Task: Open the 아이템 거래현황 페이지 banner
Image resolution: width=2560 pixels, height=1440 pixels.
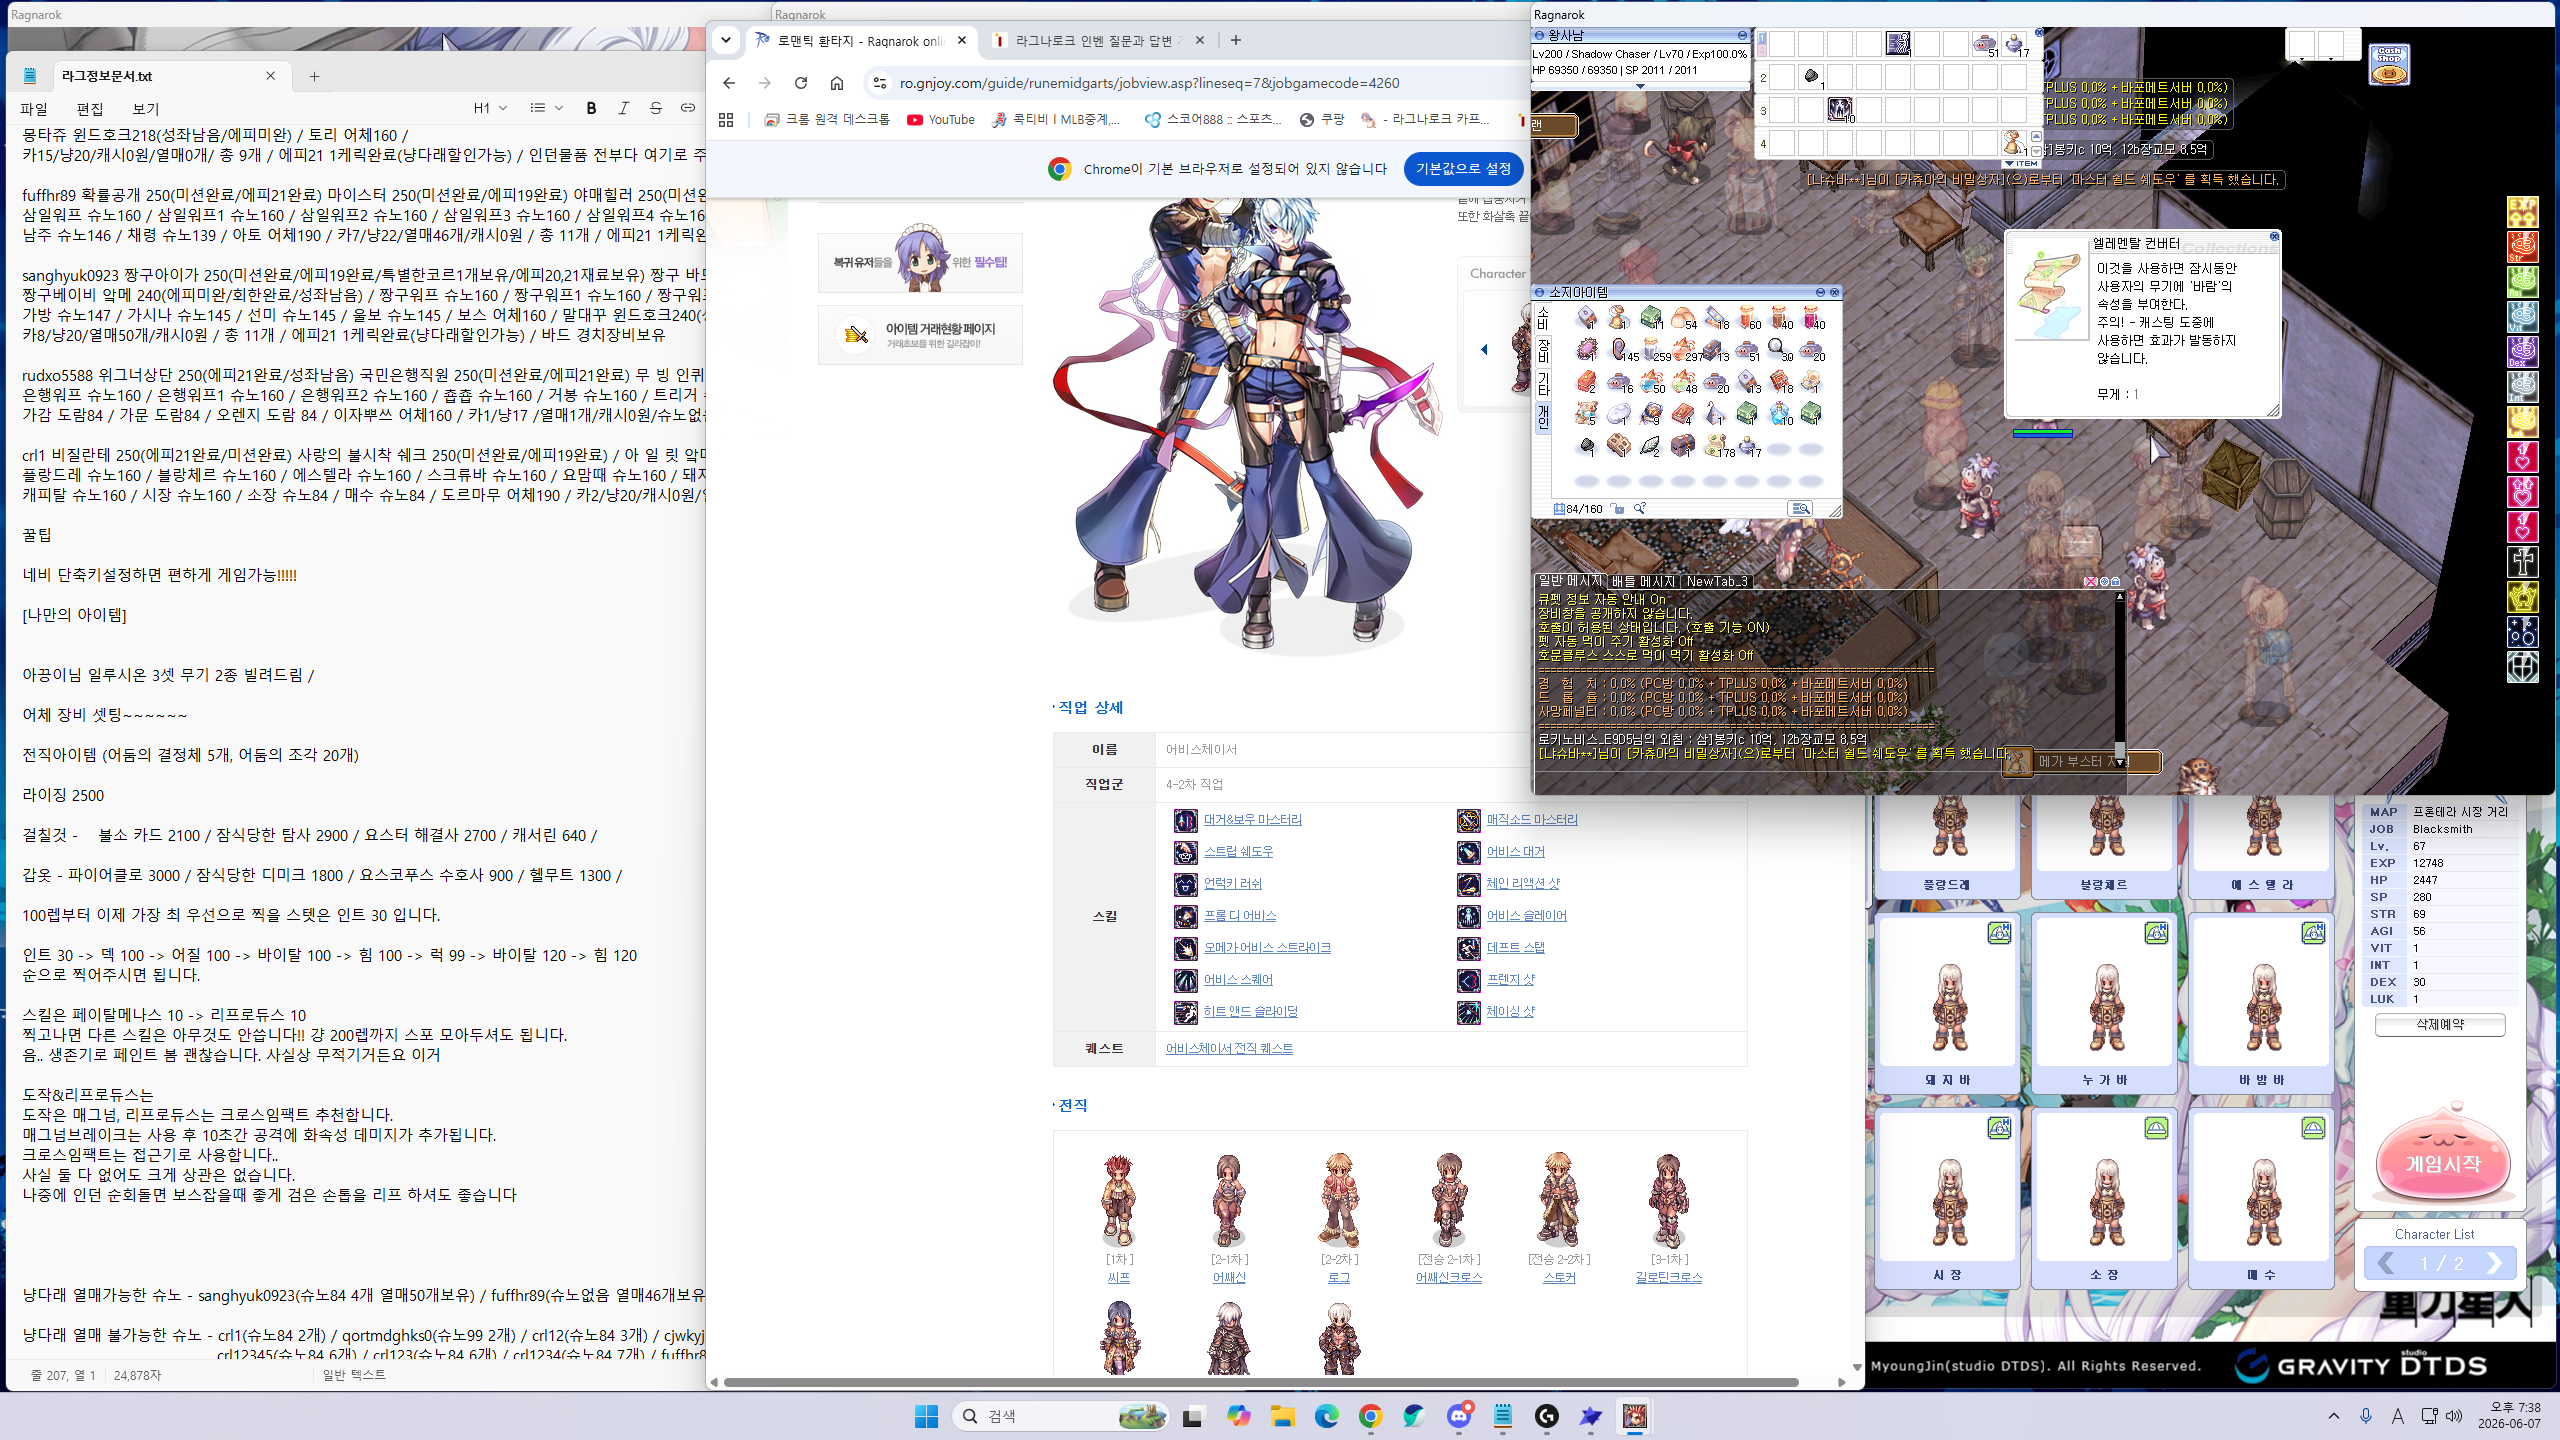Action: (920, 335)
